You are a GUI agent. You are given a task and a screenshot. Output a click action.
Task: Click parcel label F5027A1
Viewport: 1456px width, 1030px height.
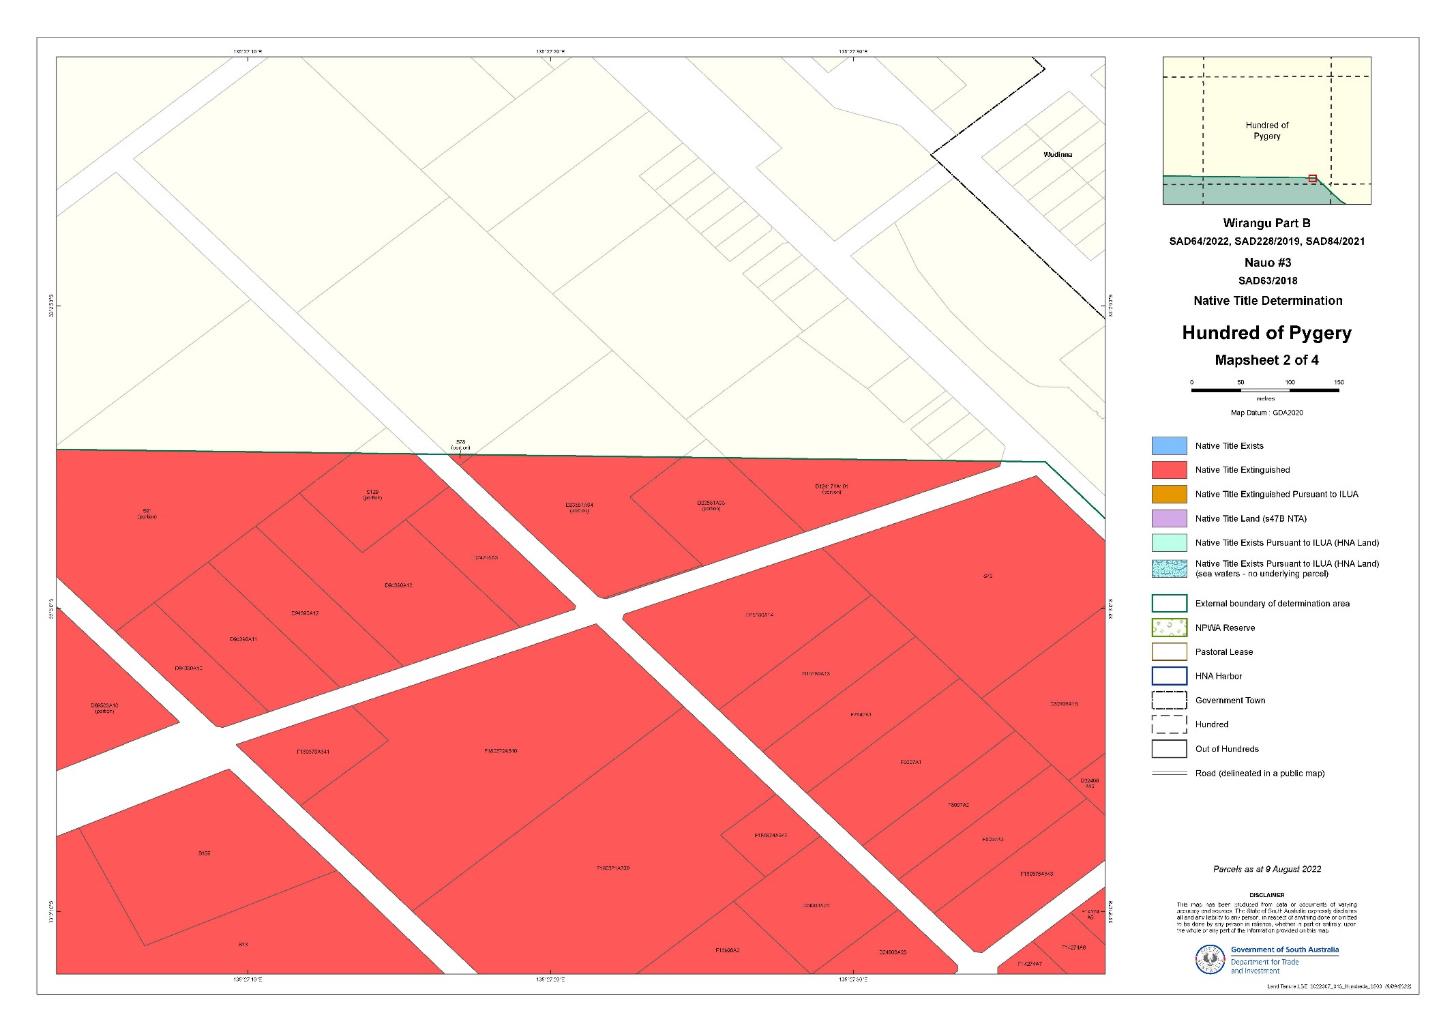(x=911, y=763)
